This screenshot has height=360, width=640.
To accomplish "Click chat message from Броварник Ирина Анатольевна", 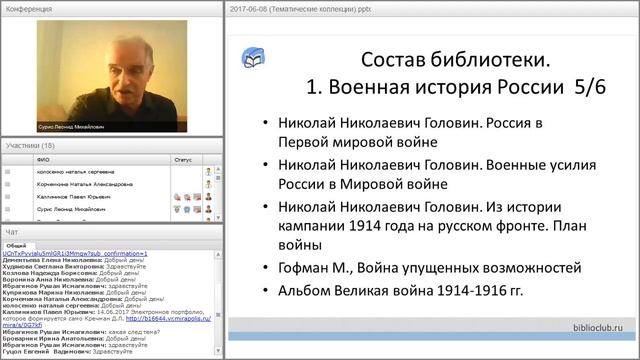I will click(x=74, y=338).
